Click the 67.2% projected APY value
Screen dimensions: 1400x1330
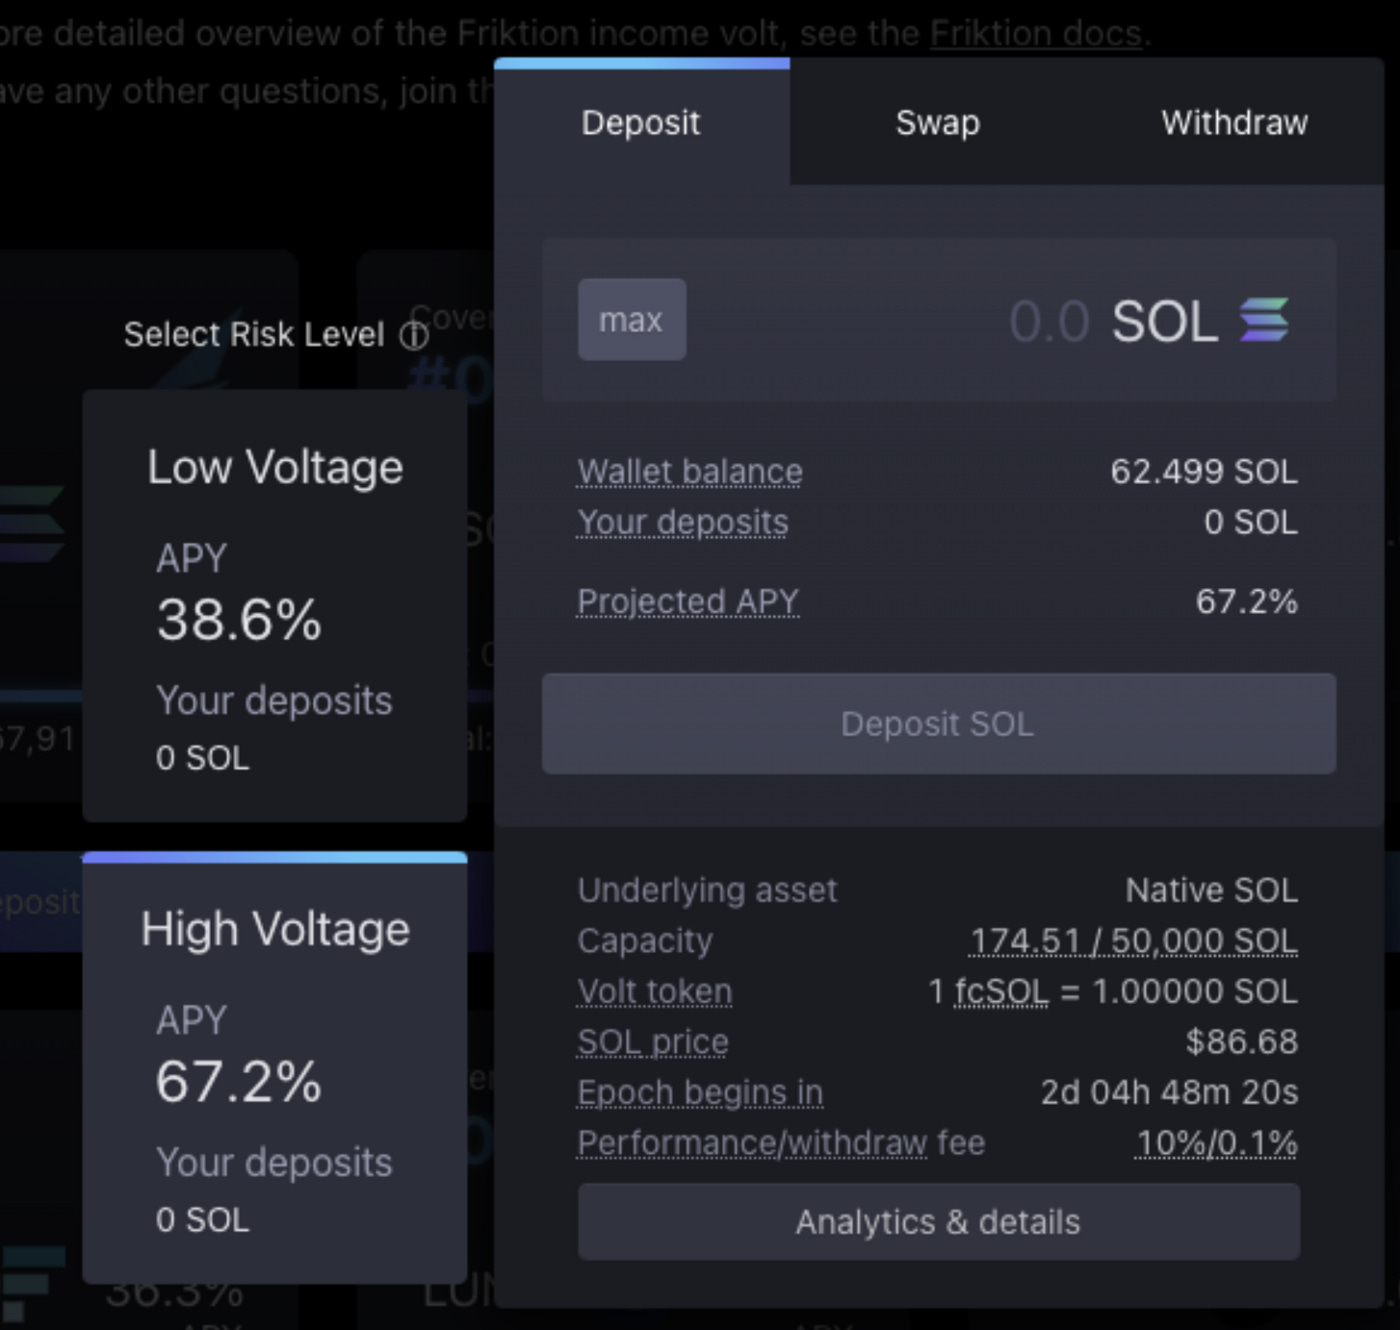pos(1247,601)
